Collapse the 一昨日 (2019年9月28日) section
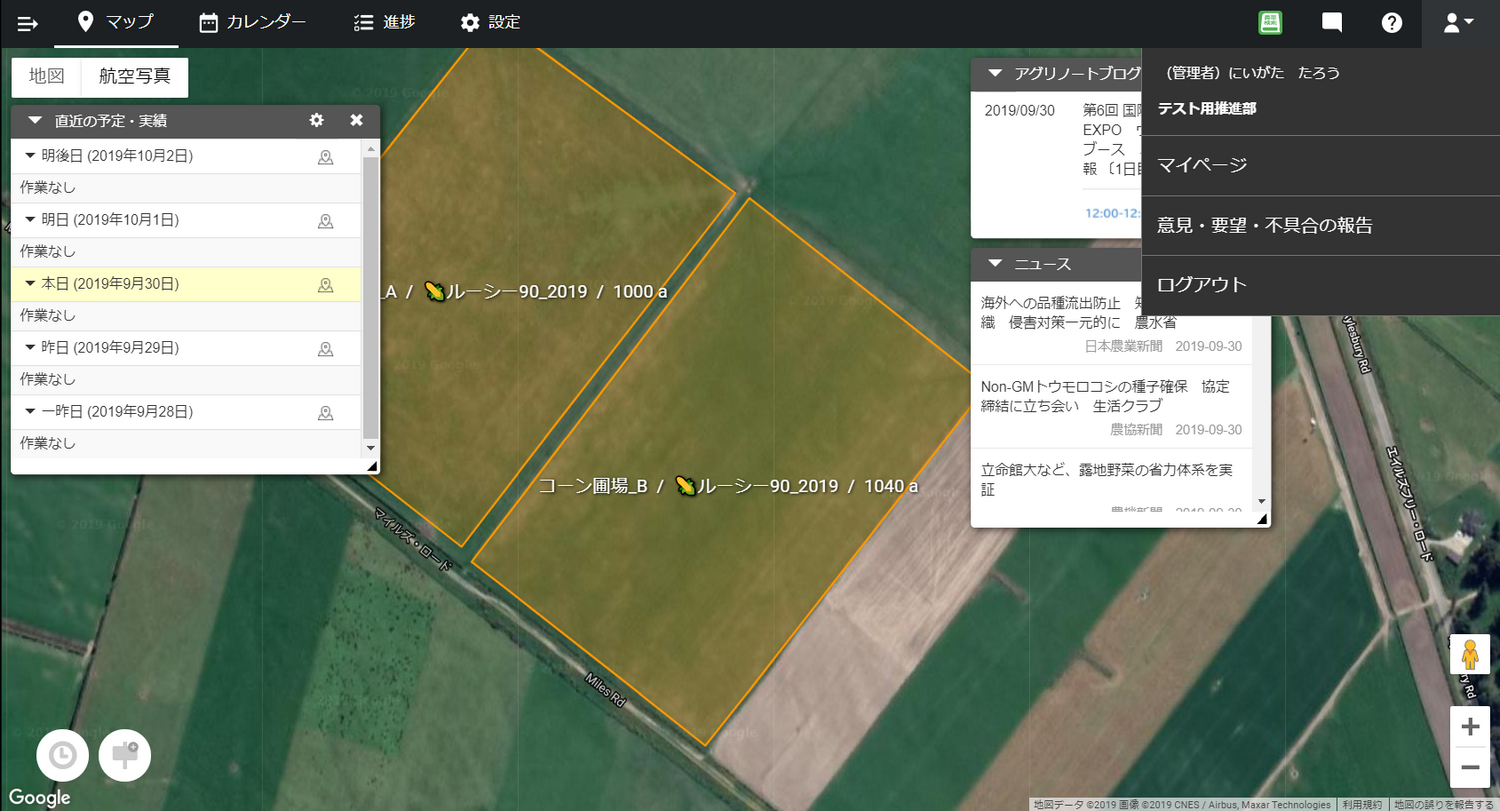 [30, 412]
